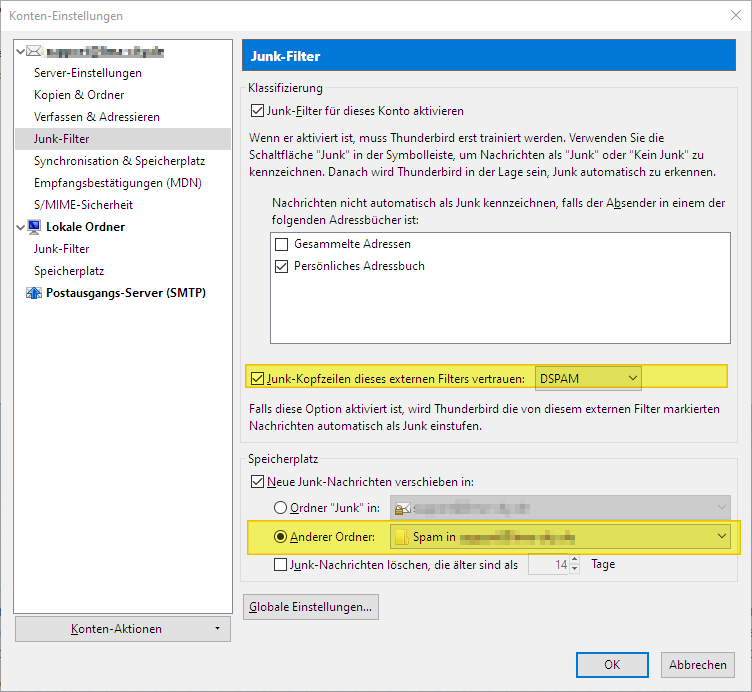Select the Ordner "Junk" in radio button

281,508
